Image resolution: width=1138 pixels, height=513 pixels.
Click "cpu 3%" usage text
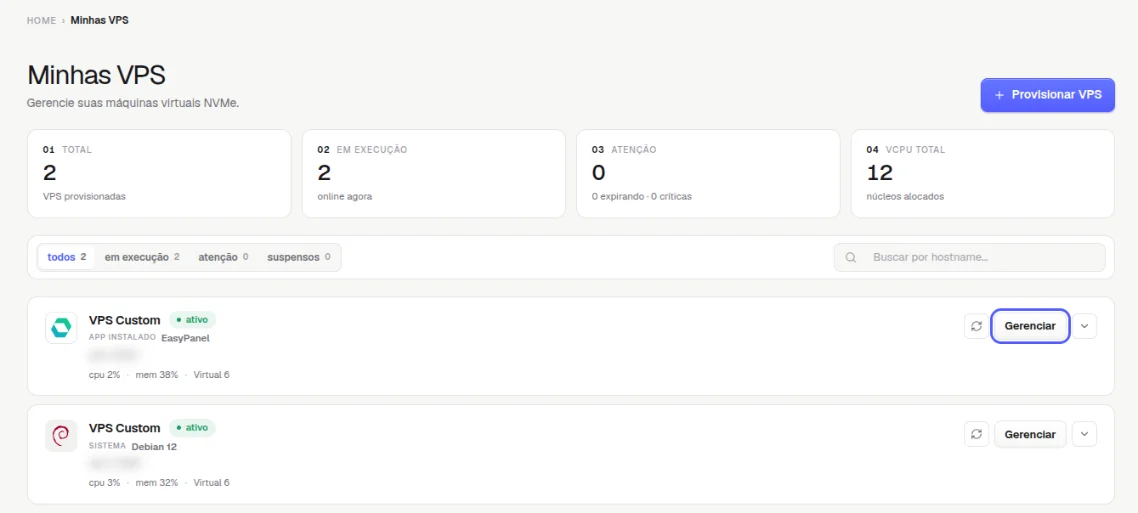[105, 483]
